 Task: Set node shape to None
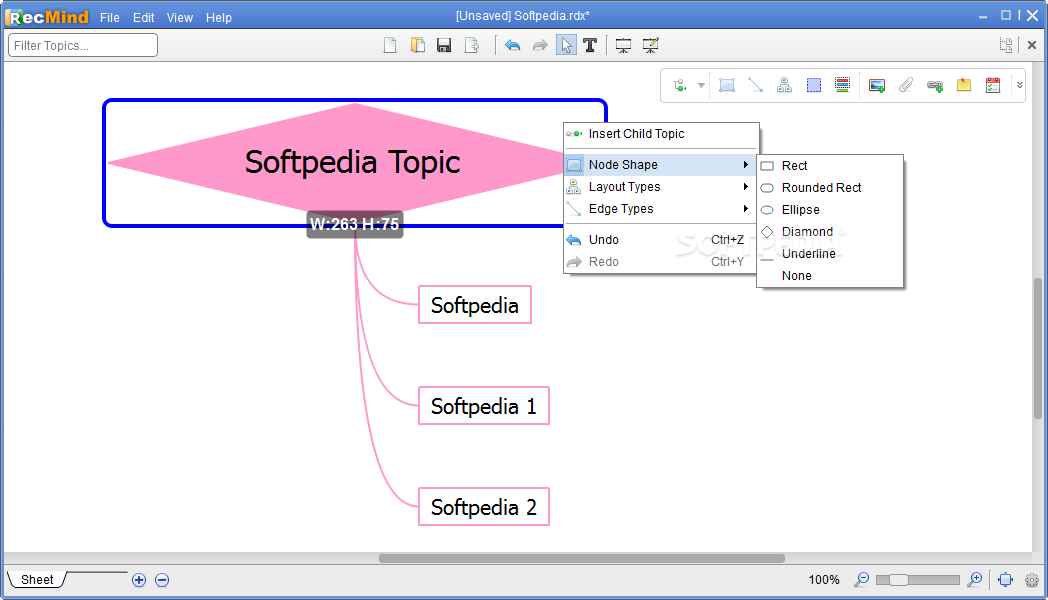(830, 276)
